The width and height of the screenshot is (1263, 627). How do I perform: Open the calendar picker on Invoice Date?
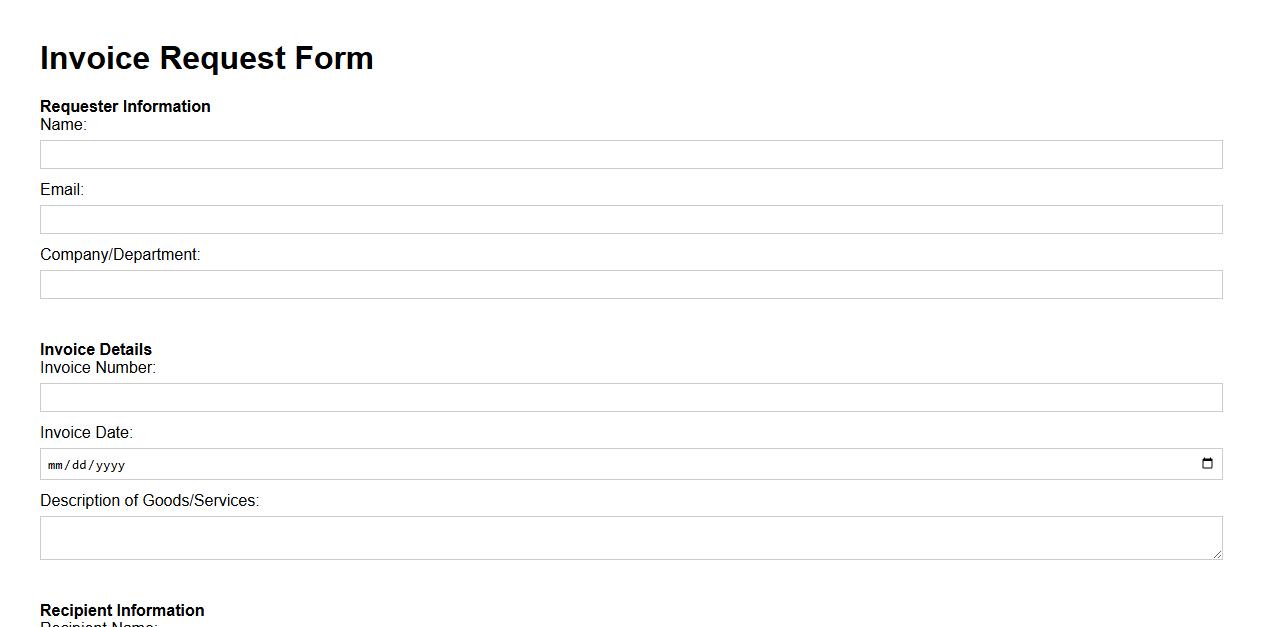click(x=1208, y=463)
